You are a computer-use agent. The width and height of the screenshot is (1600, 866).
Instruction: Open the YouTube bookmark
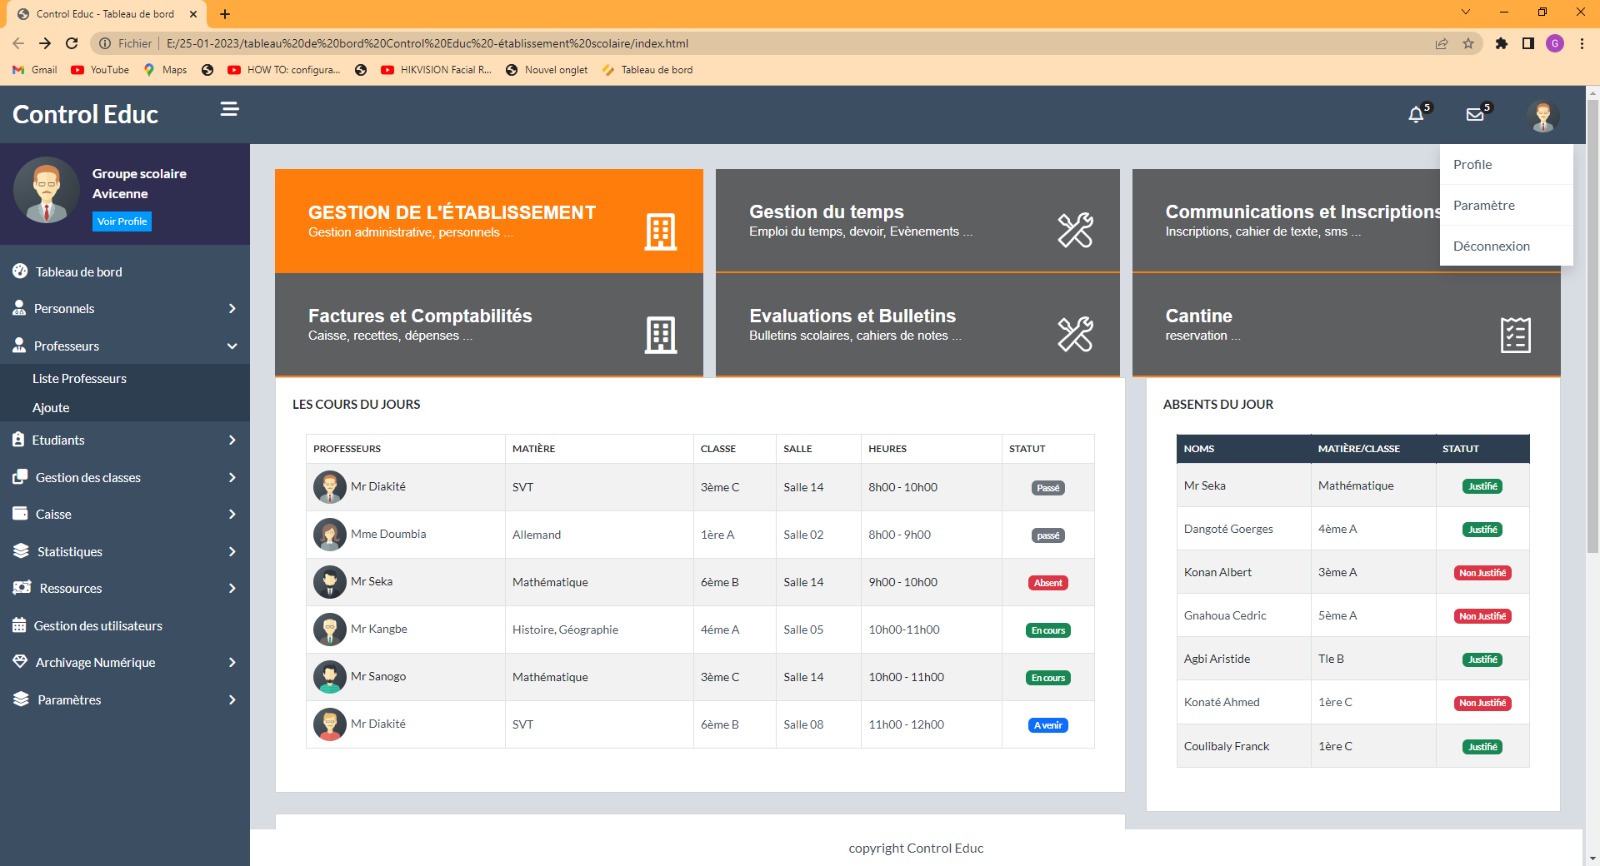(x=100, y=70)
